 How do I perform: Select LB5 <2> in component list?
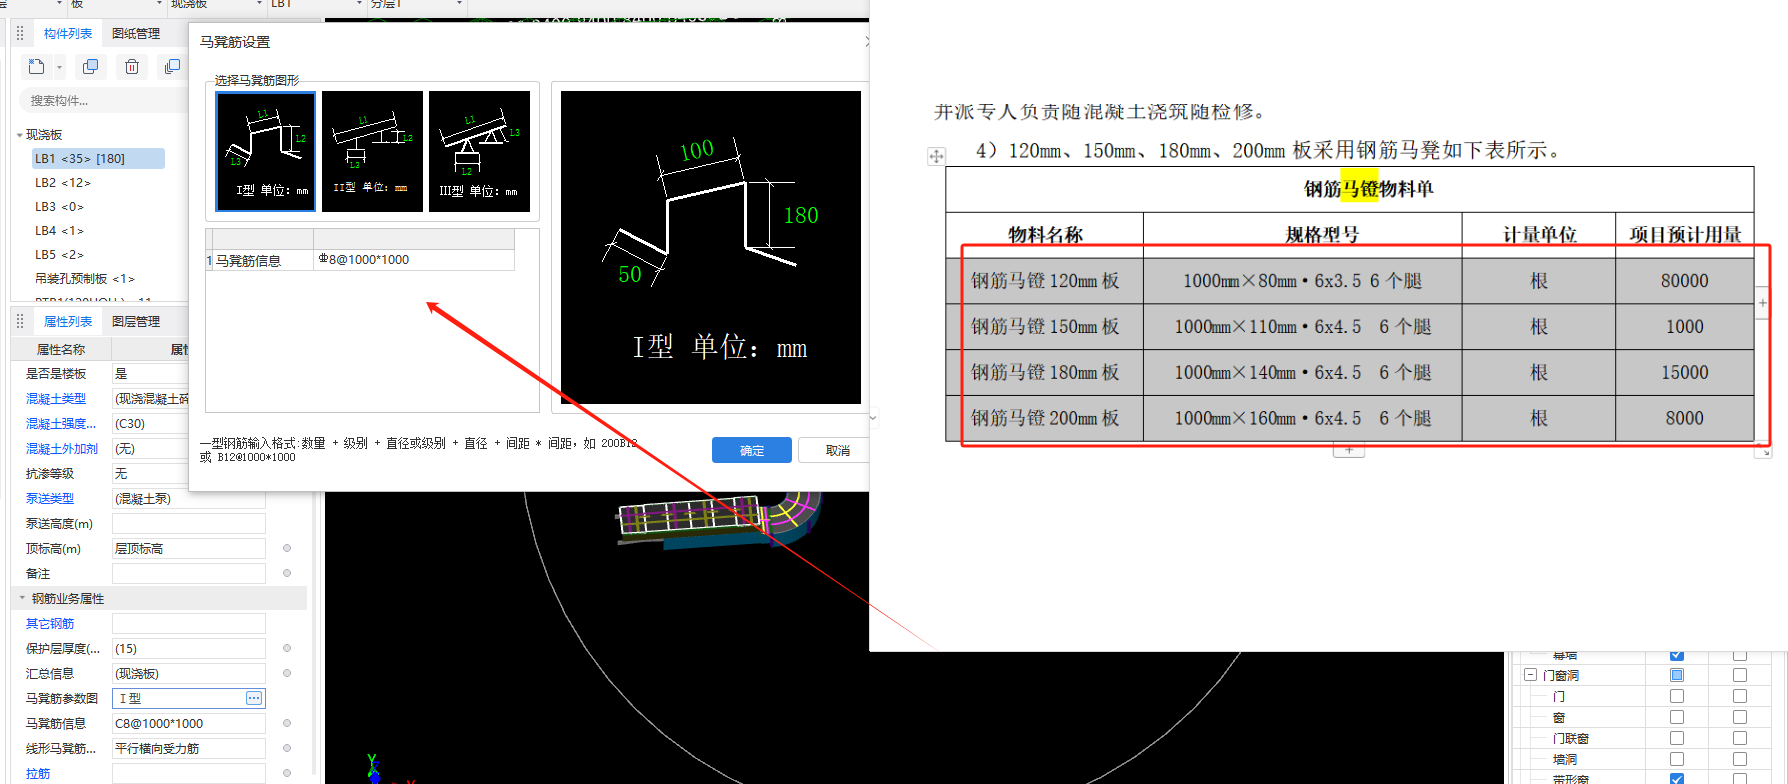coord(60,255)
